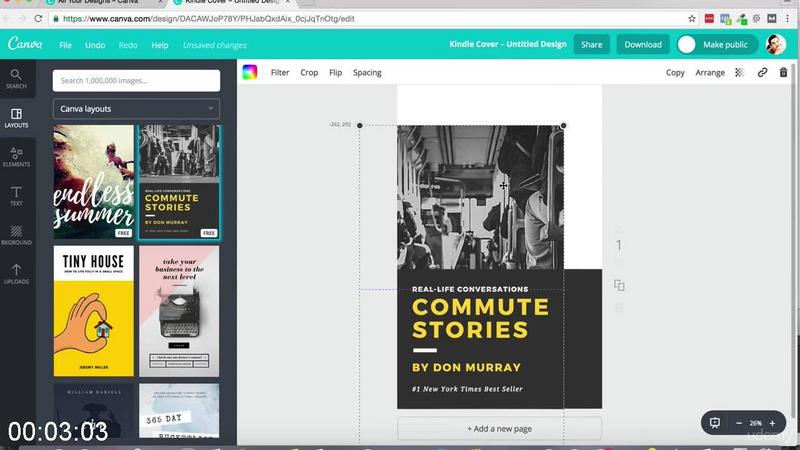Viewport: 800px width, 450px height.
Task: Click Undo in the top bar
Action: [x=95, y=45]
